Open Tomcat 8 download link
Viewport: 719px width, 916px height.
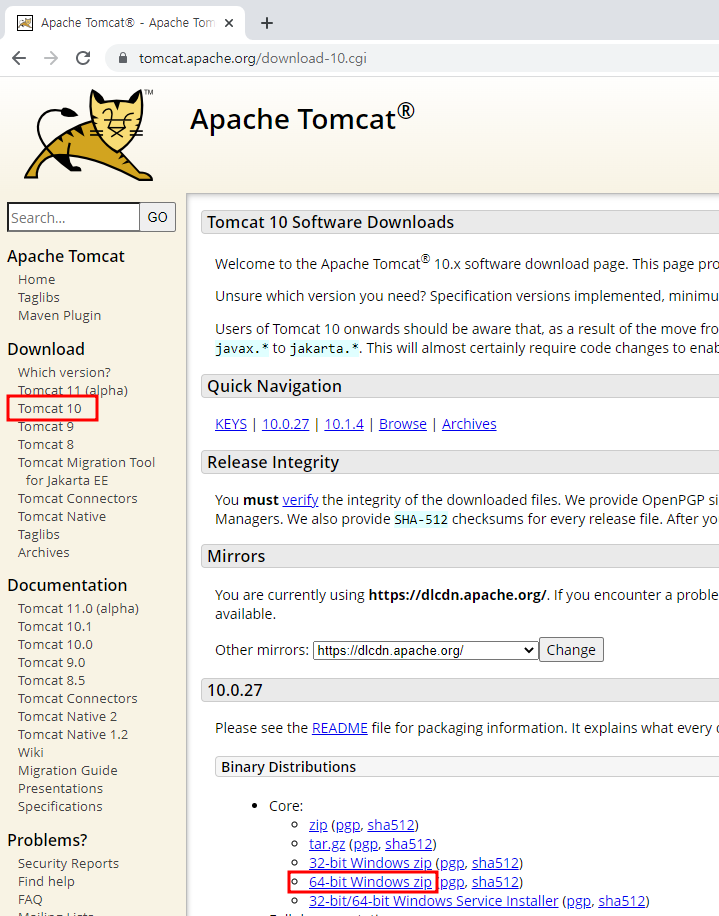(46, 445)
